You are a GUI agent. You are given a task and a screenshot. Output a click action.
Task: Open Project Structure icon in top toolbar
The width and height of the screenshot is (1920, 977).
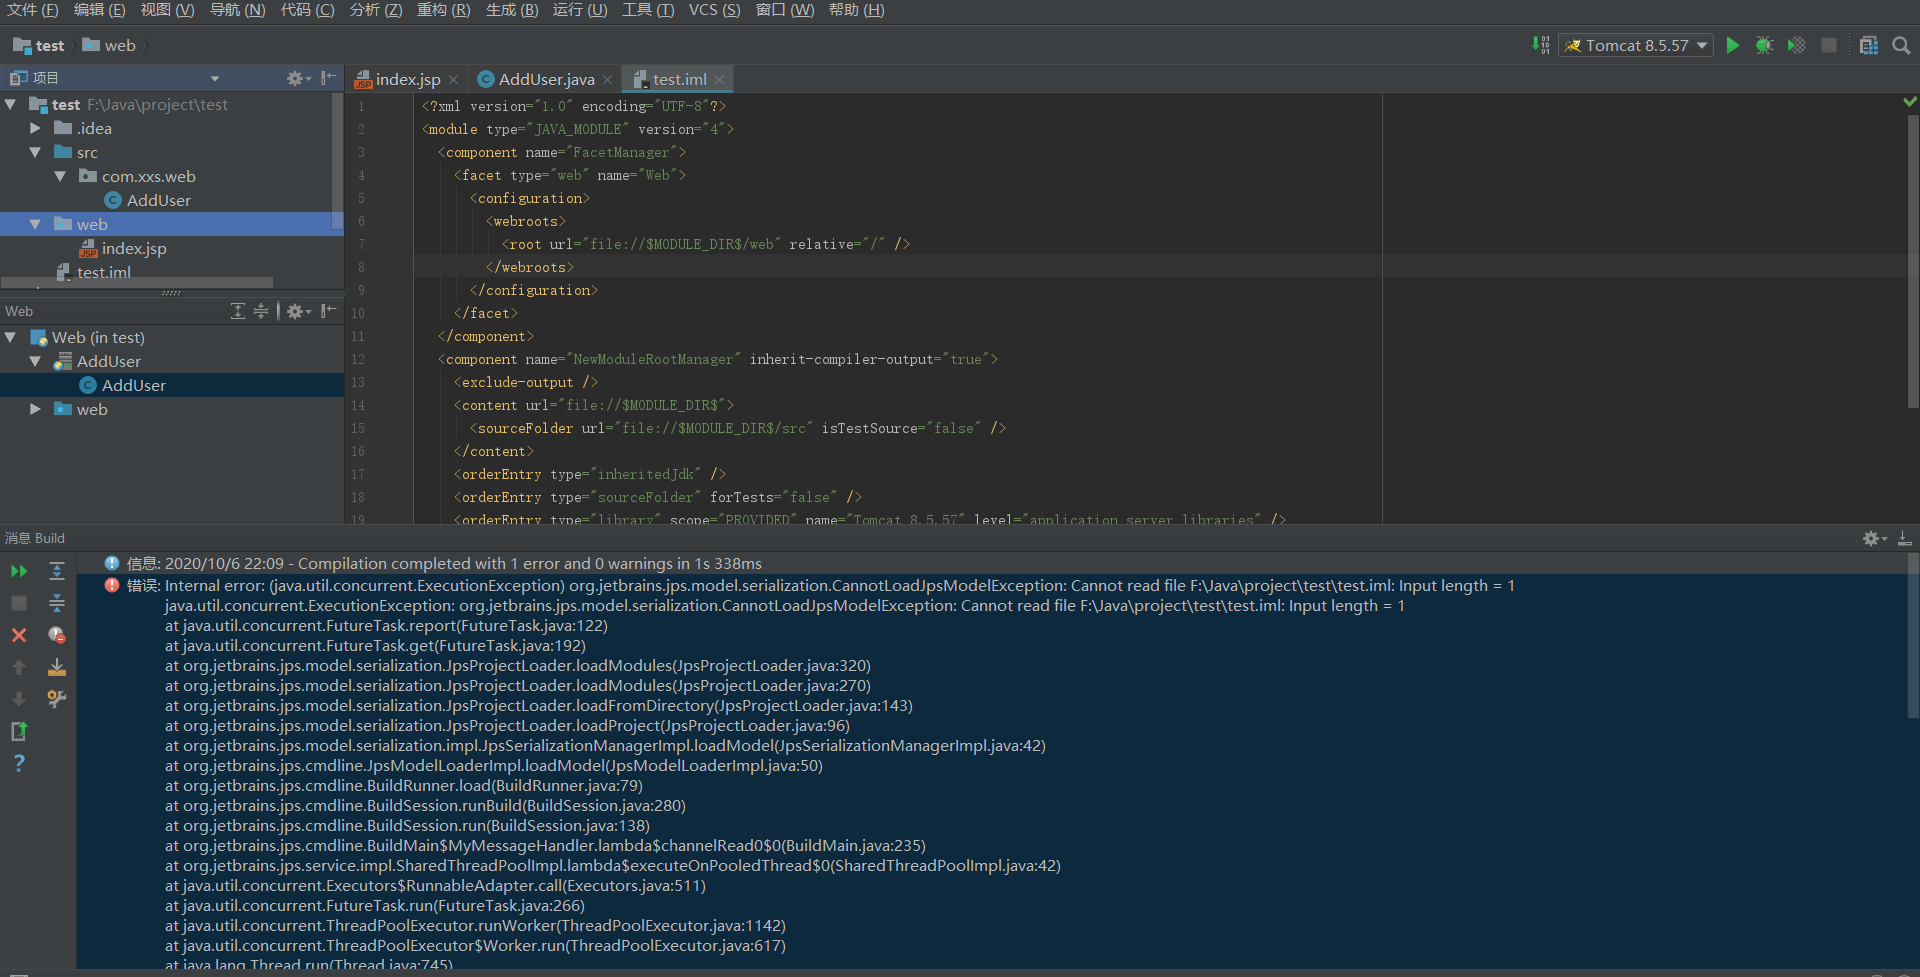(1869, 45)
